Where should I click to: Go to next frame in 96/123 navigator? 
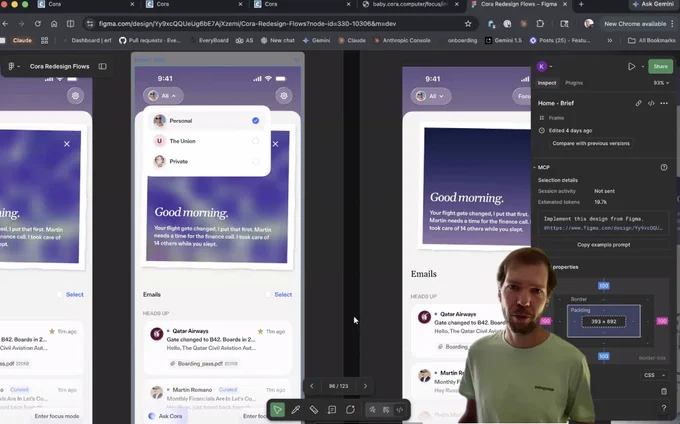pos(365,386)
